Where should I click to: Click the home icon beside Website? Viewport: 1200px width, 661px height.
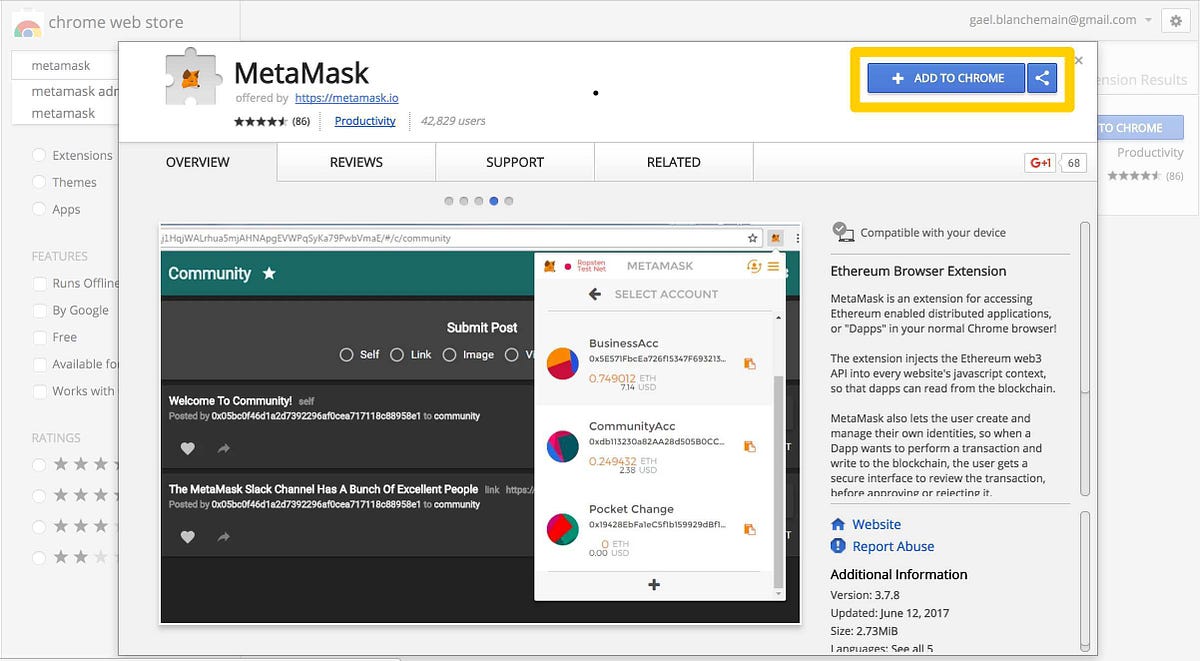pyautogui.click(x=838, y=523)
